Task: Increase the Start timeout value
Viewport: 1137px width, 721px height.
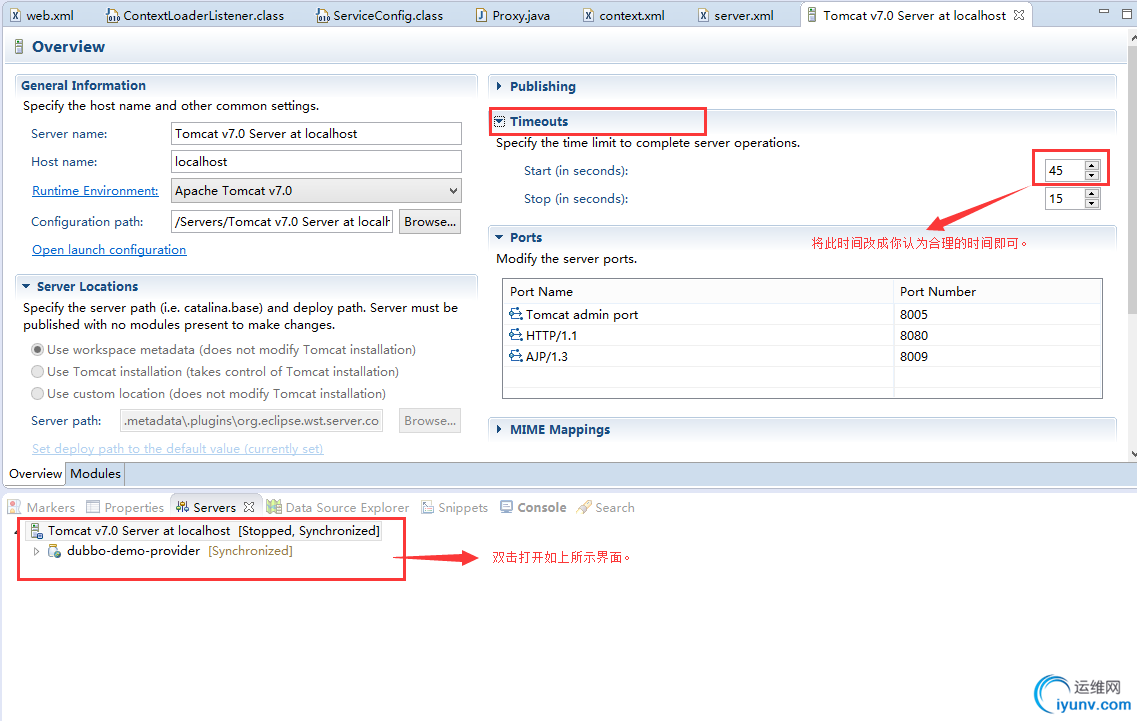Action: click(1092, 166)
